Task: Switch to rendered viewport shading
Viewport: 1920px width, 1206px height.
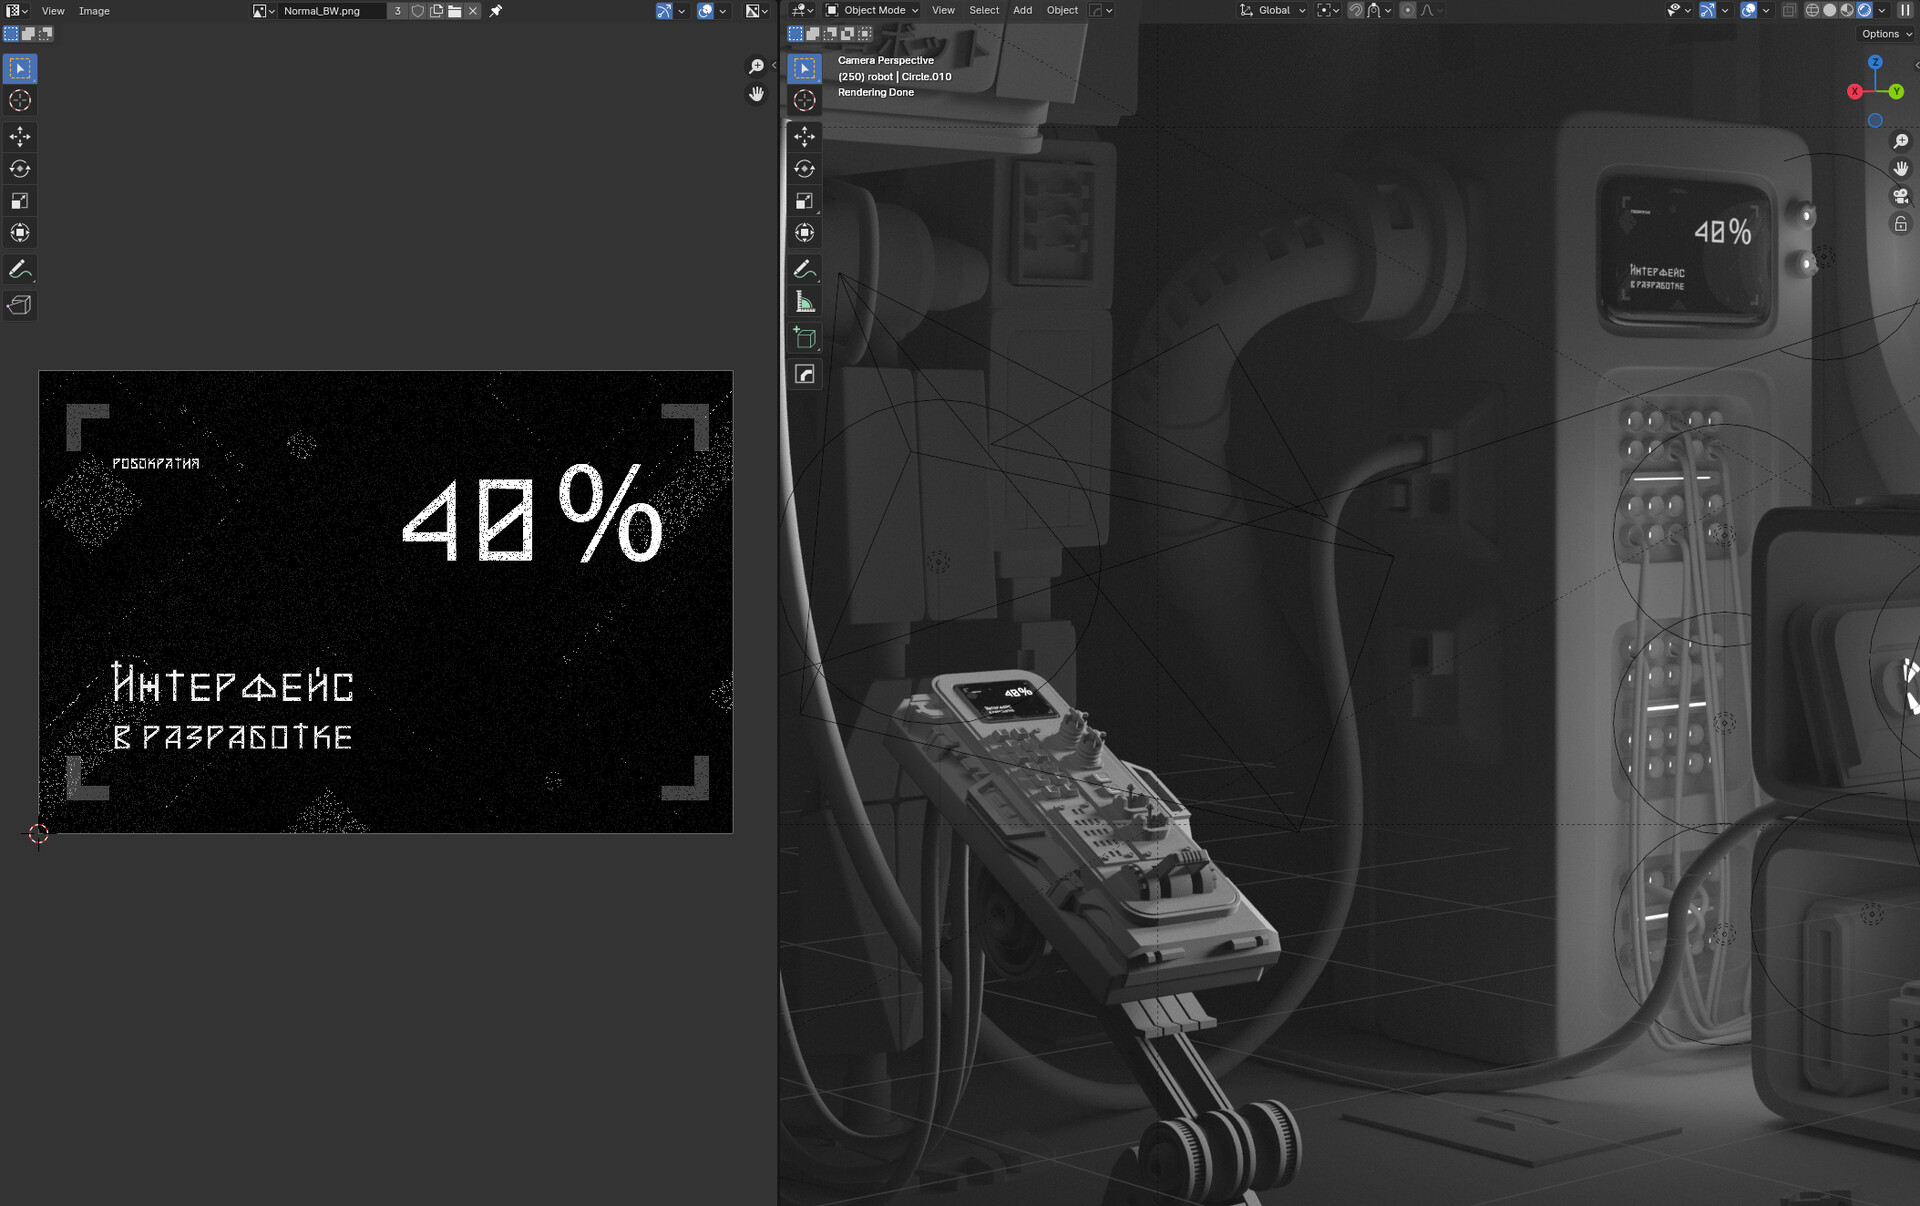Action: [1864, 10]
